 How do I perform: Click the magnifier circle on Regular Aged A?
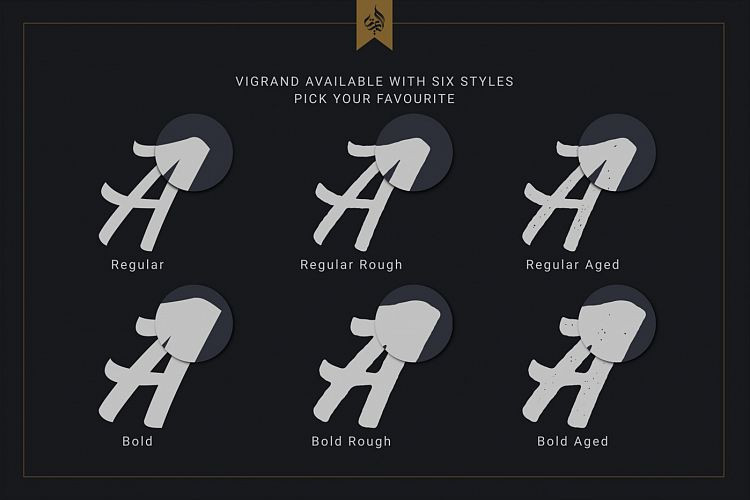pos(617,153)
